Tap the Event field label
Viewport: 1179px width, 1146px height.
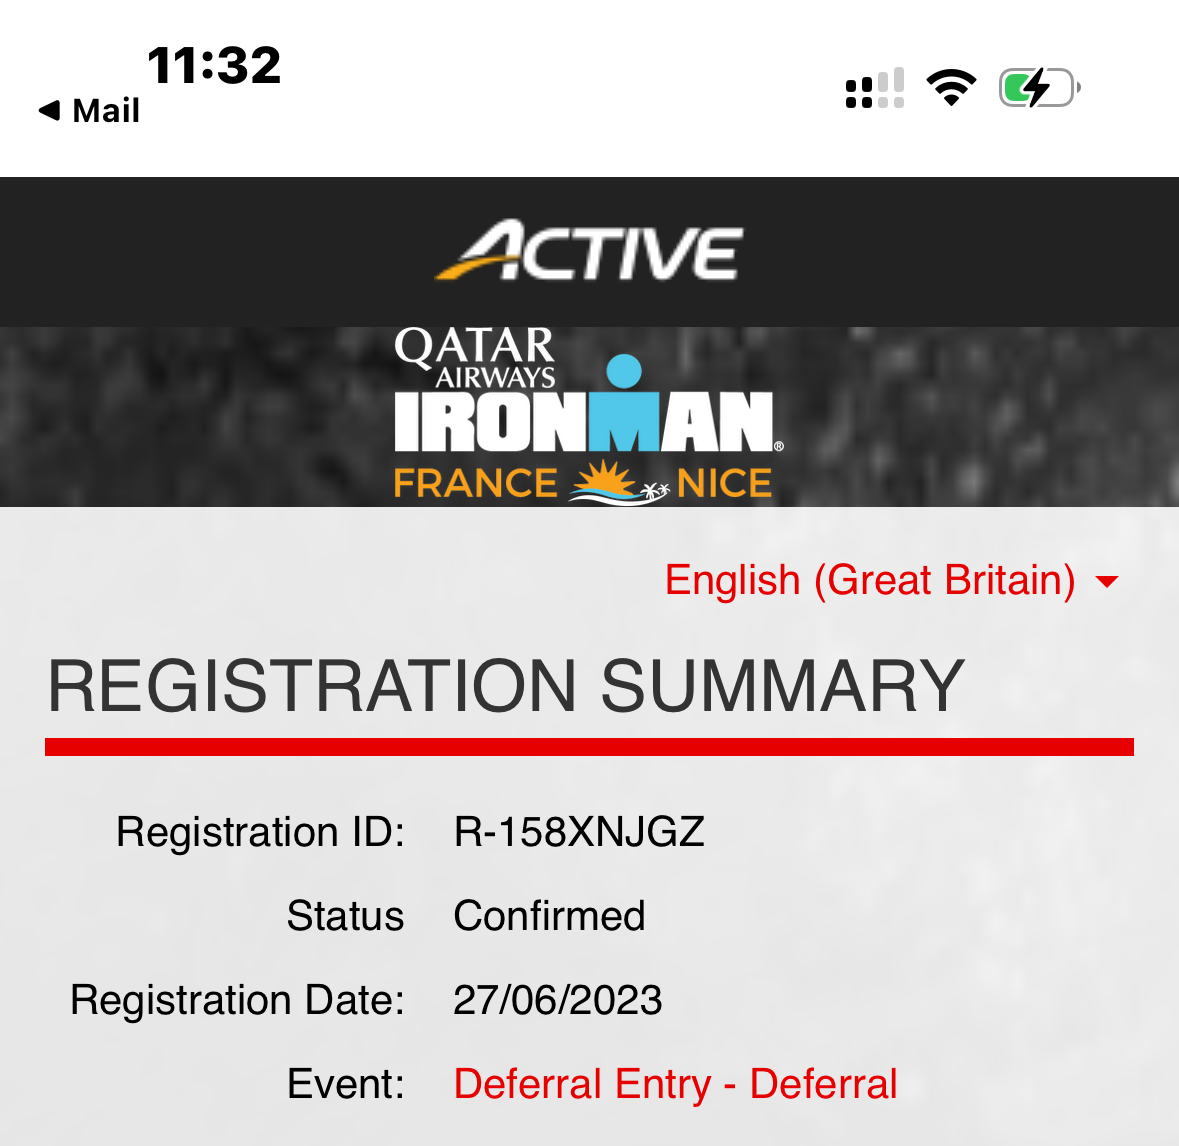pyautogui.click(x=346, y=1084)
